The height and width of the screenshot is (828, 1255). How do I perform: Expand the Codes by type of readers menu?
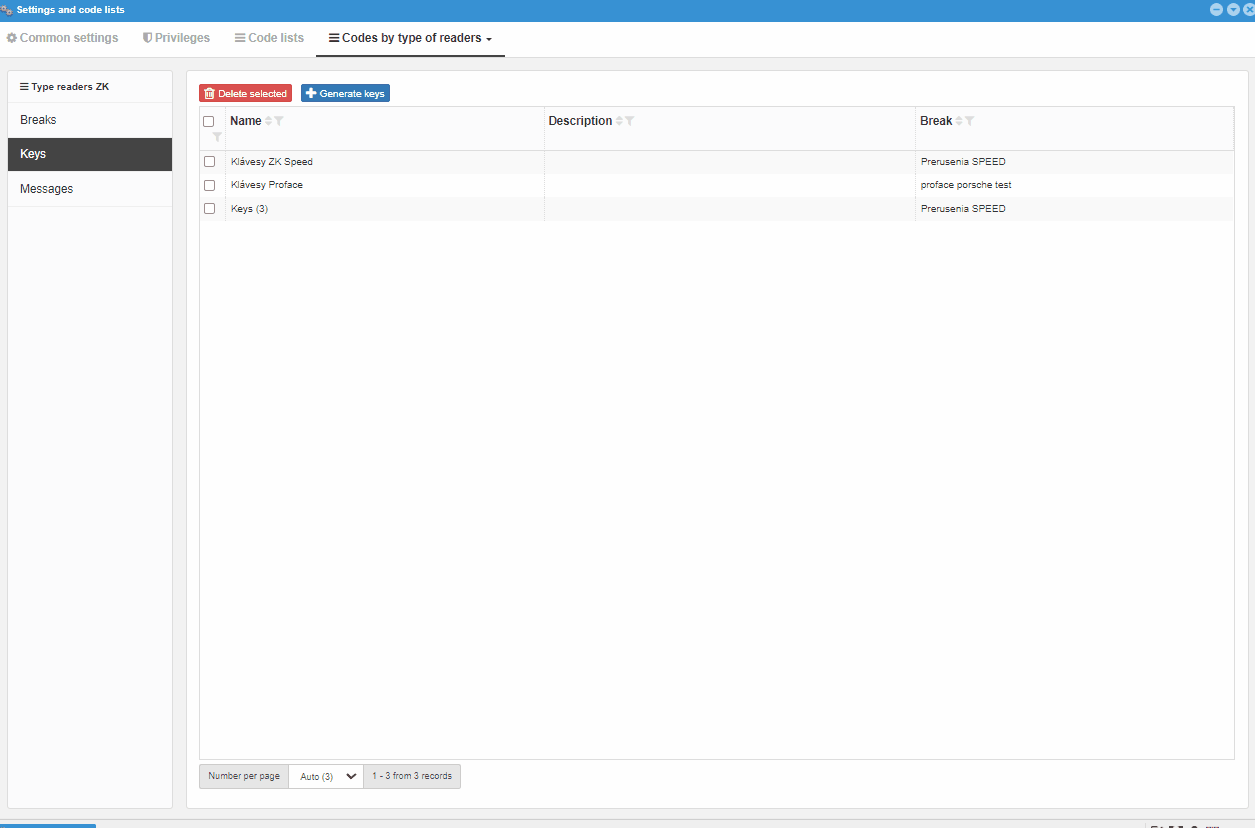[x=410, y=38]
